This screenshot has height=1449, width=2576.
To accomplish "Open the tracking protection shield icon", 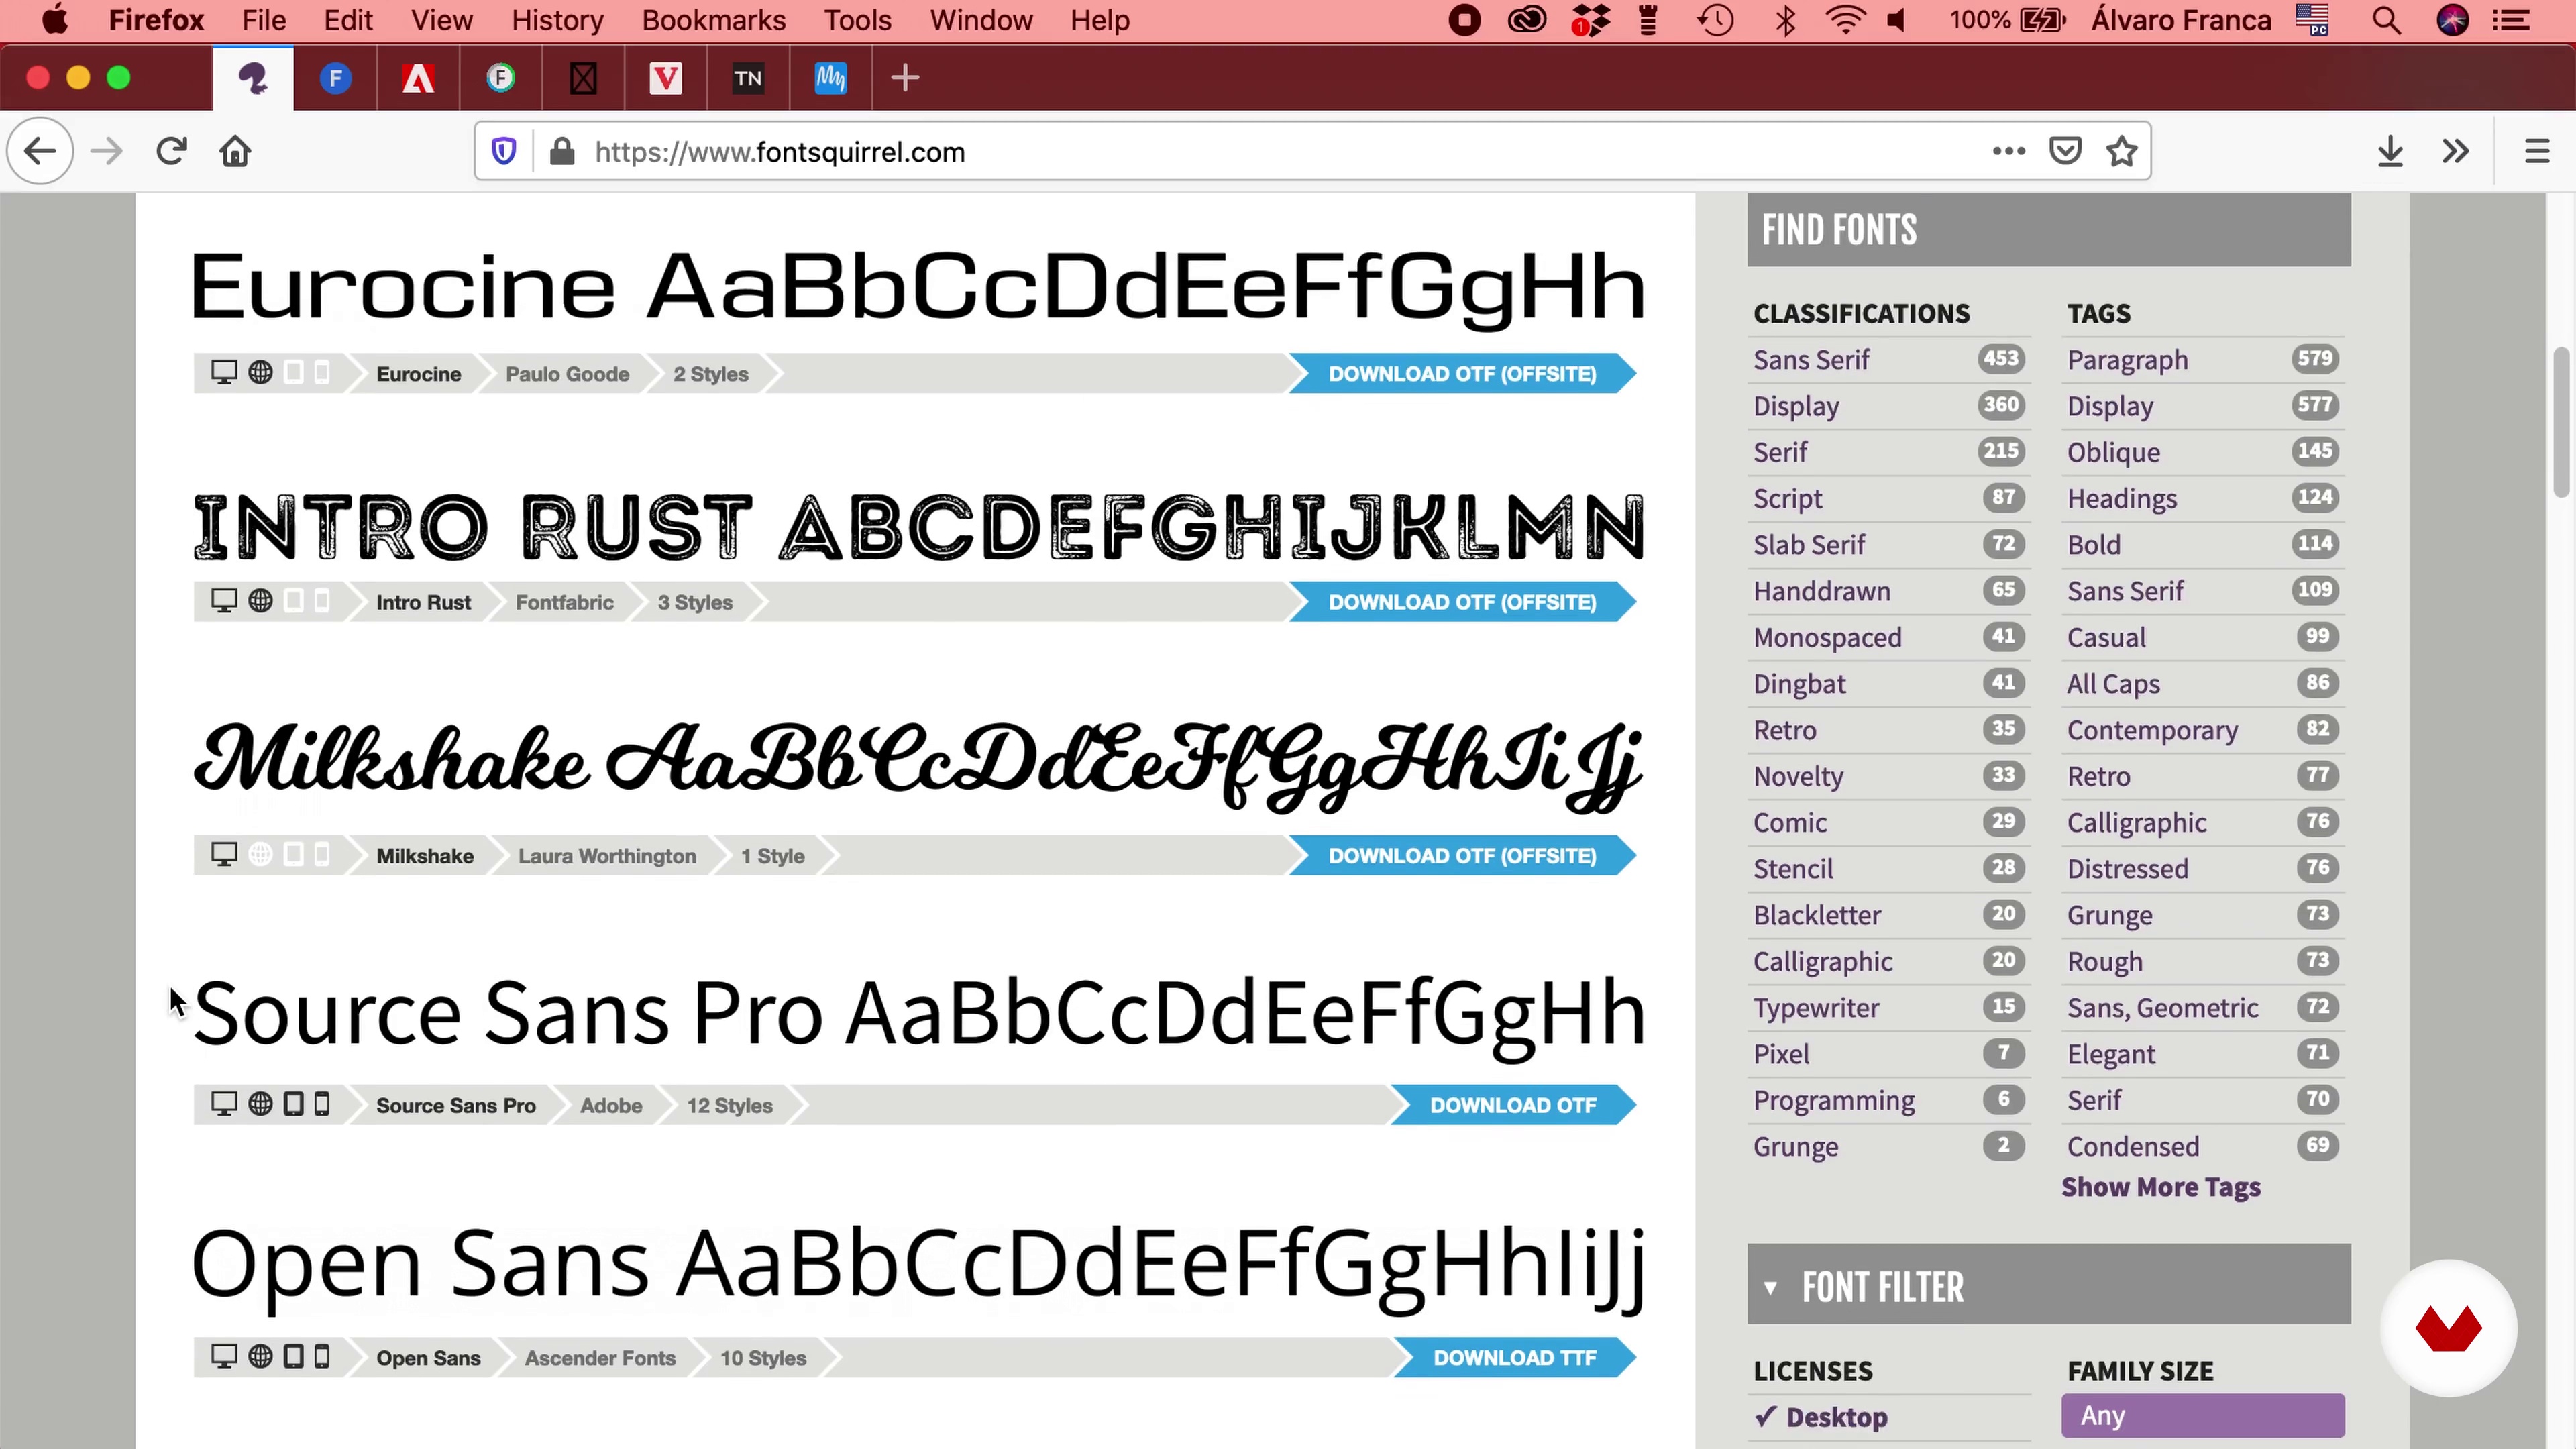I will pos(504,152).
